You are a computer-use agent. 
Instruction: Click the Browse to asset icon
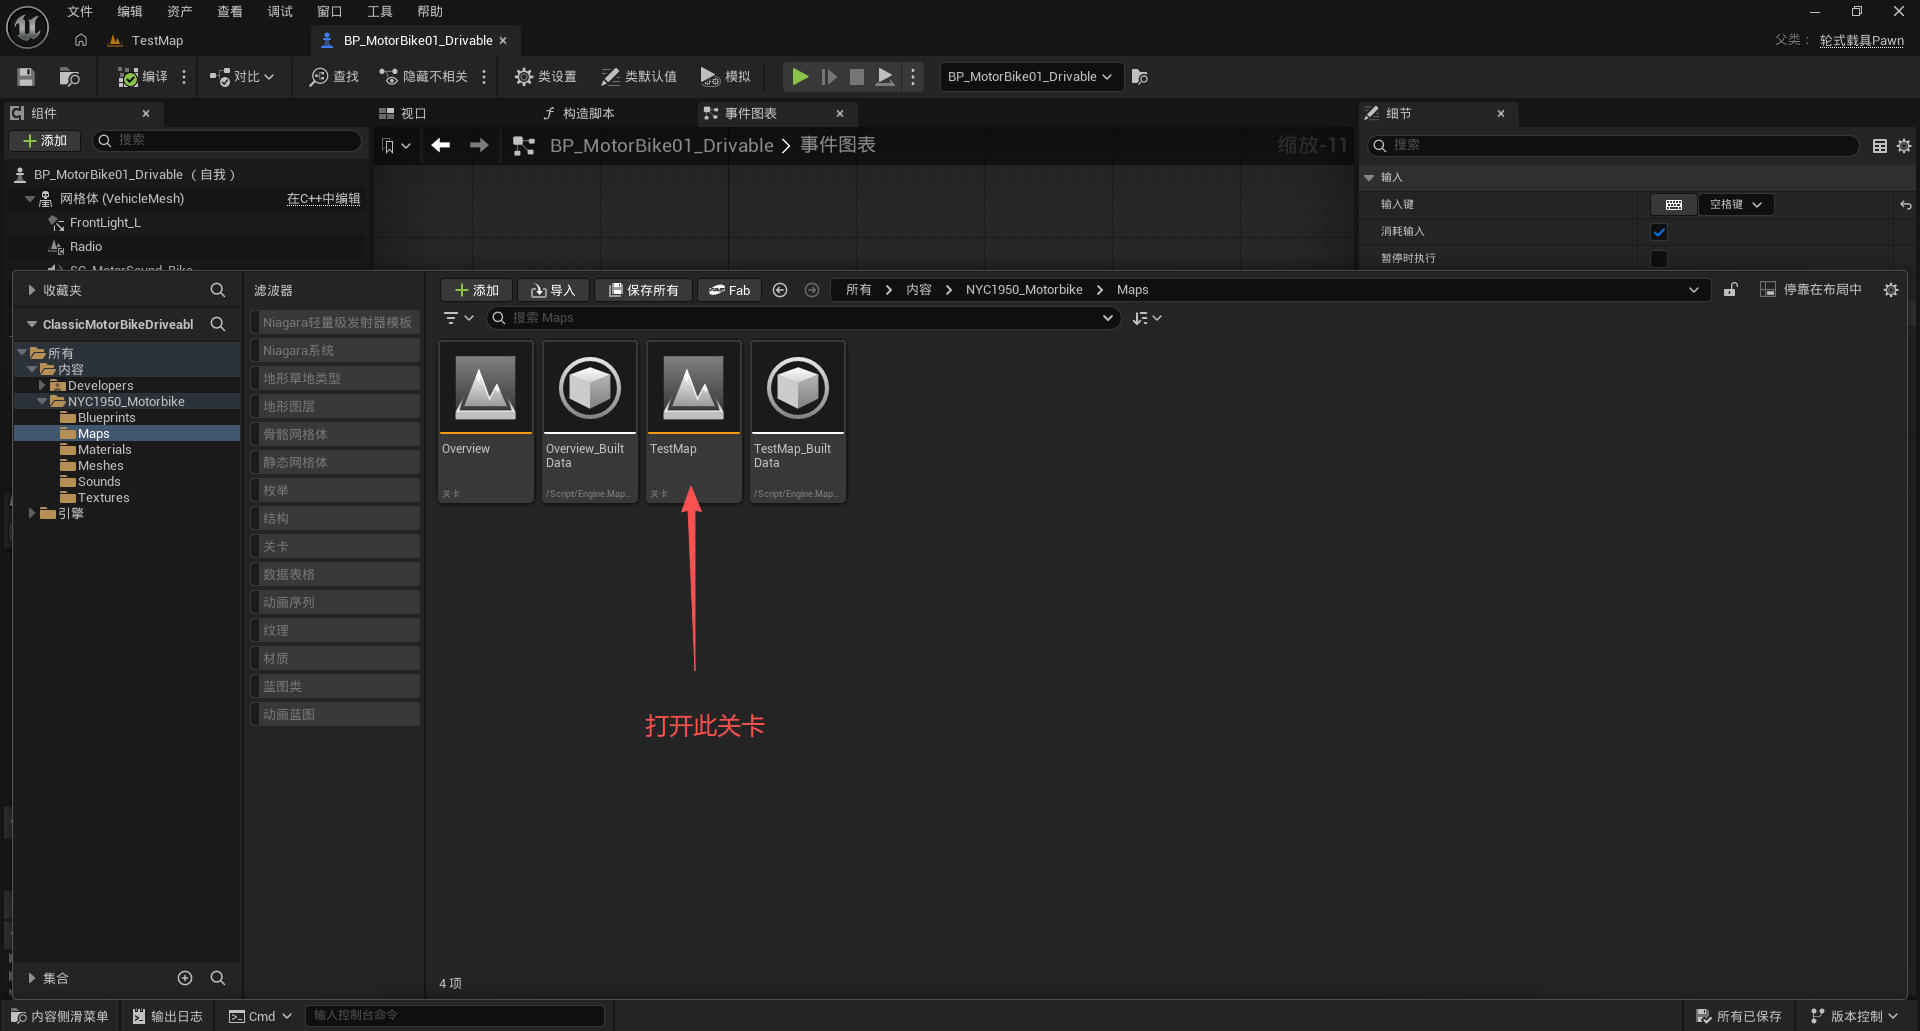(x=69, y=77)
